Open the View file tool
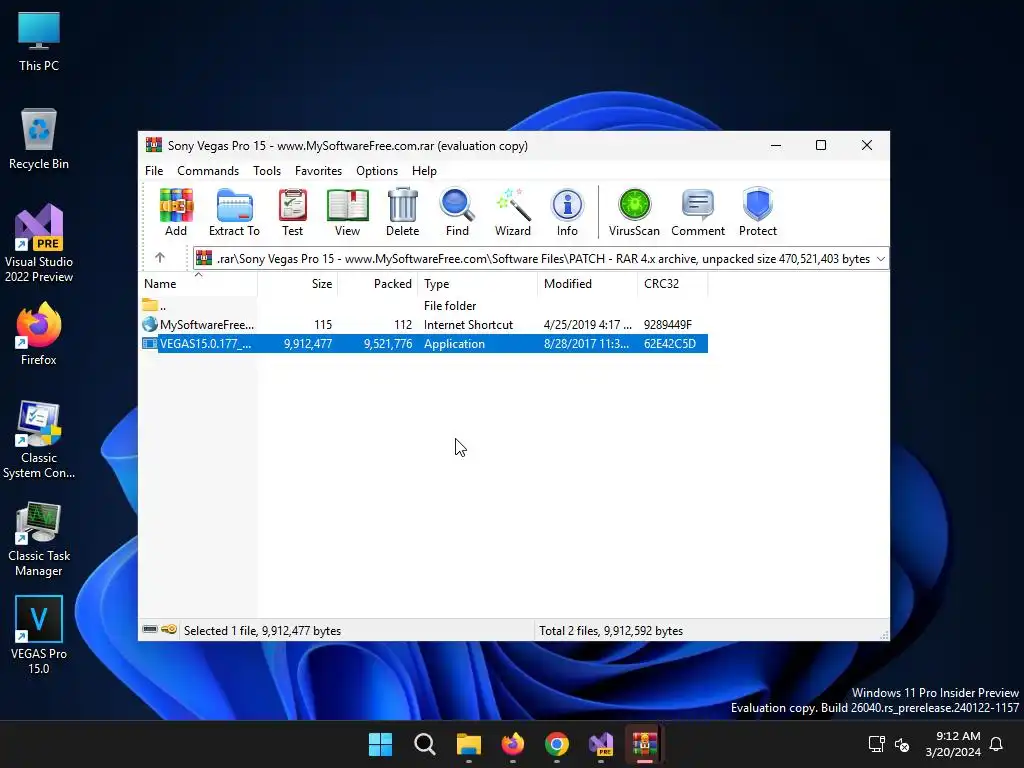Screen dimensions: 1024x768 347,212
